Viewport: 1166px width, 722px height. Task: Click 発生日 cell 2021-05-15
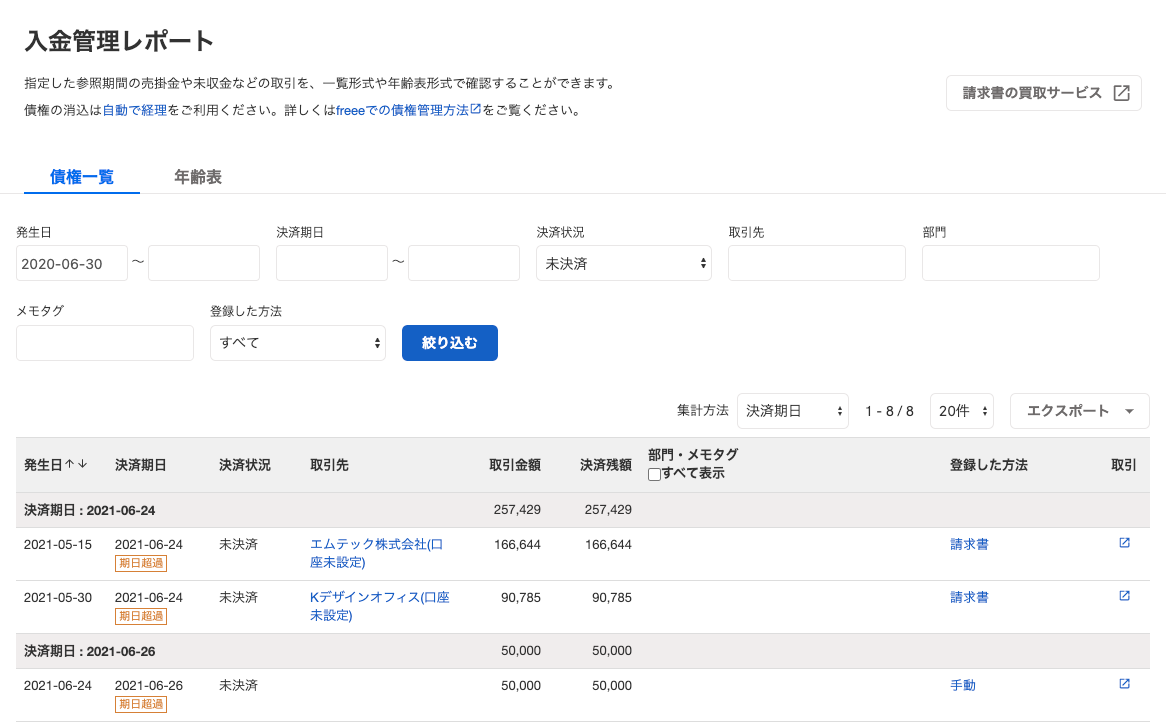(x=58, y=544)
